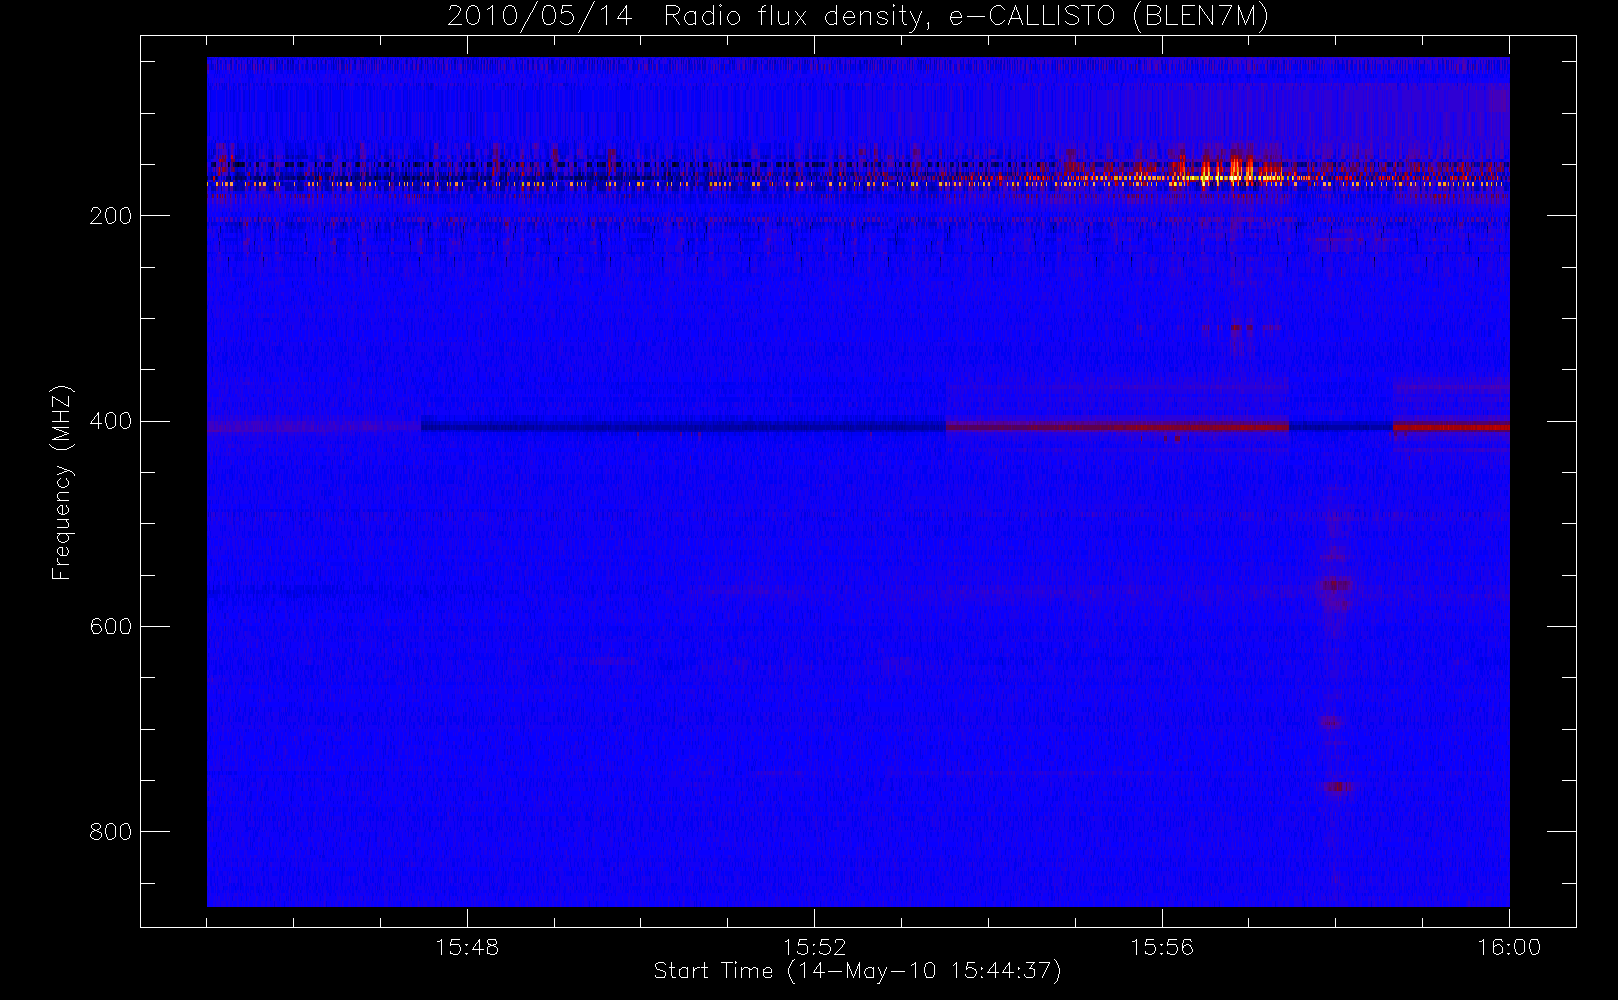Click the 15:48 time tick label

pyautogui.click(x=467, y=947)
